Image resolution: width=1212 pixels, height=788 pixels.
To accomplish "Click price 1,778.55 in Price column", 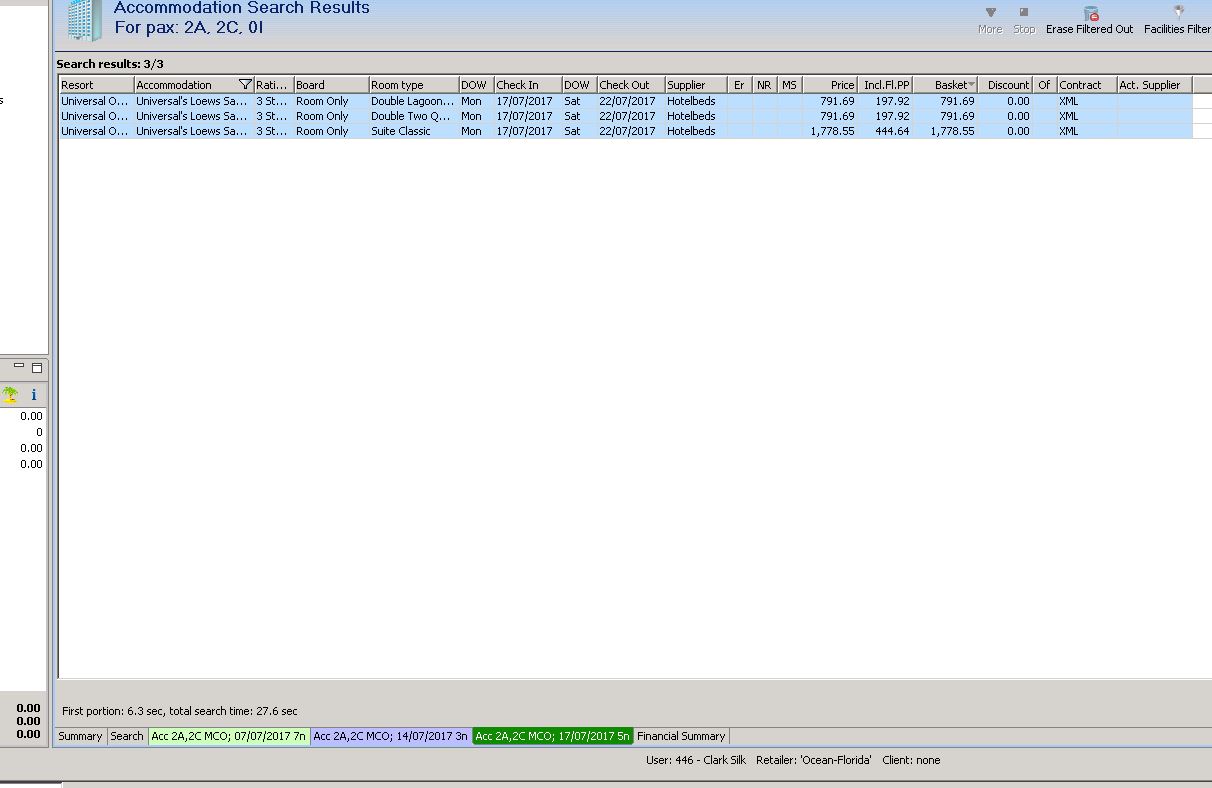I will [832, 131].
